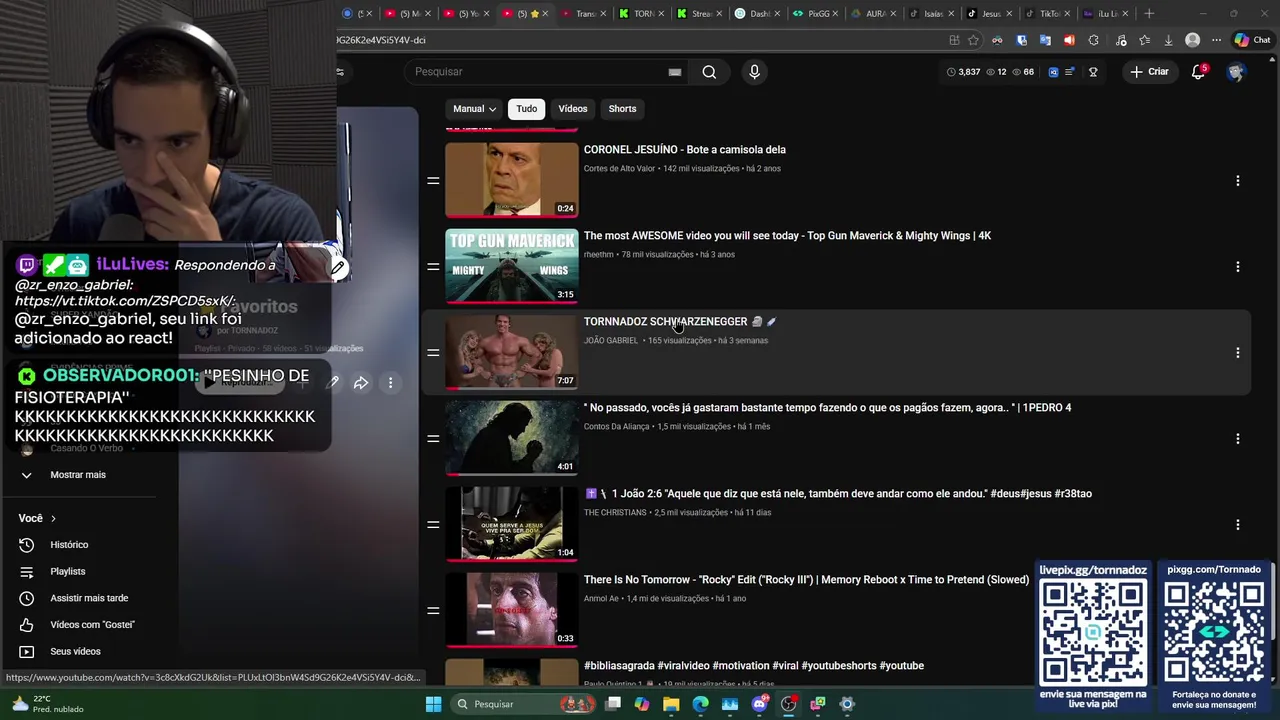Select the Tudo filter chip
The image size is (1280, 720).
point(527,109)
